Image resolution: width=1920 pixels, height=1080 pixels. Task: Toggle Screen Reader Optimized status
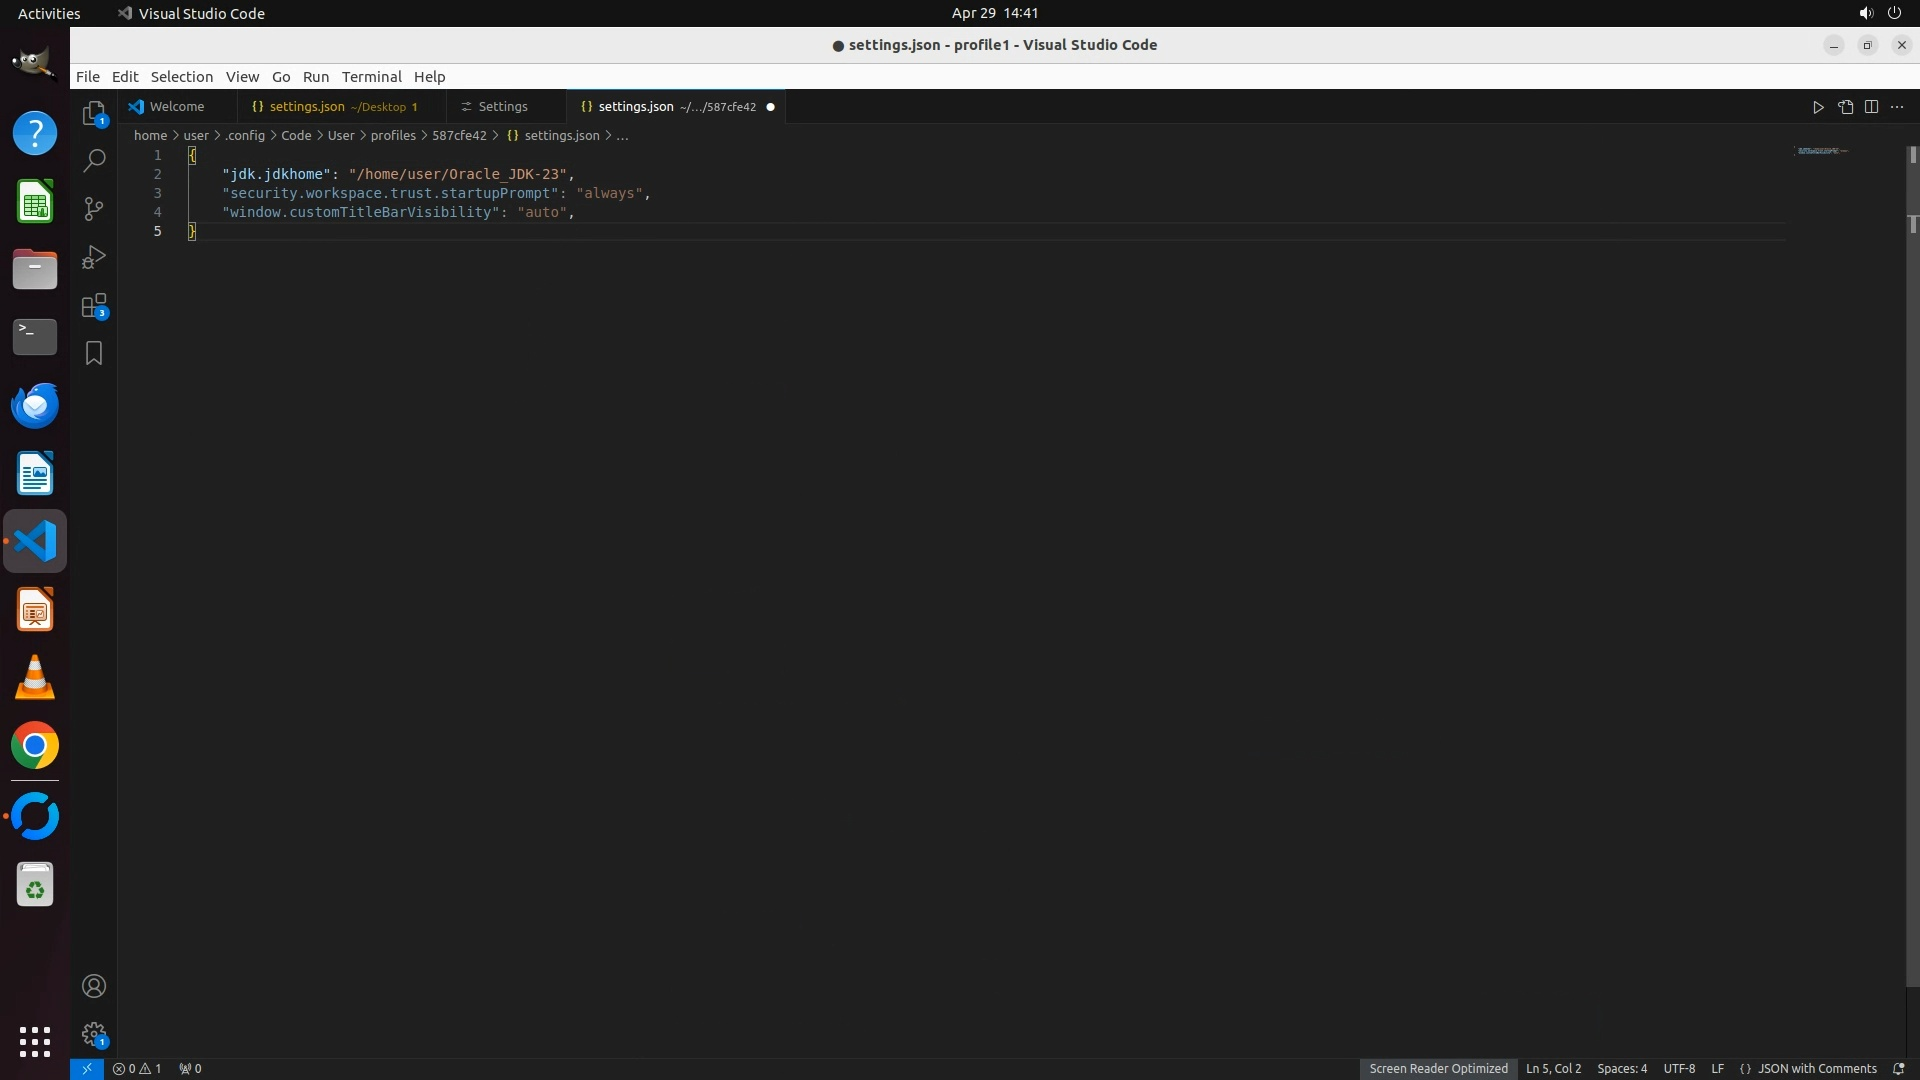click(x=1438, y=1068)
